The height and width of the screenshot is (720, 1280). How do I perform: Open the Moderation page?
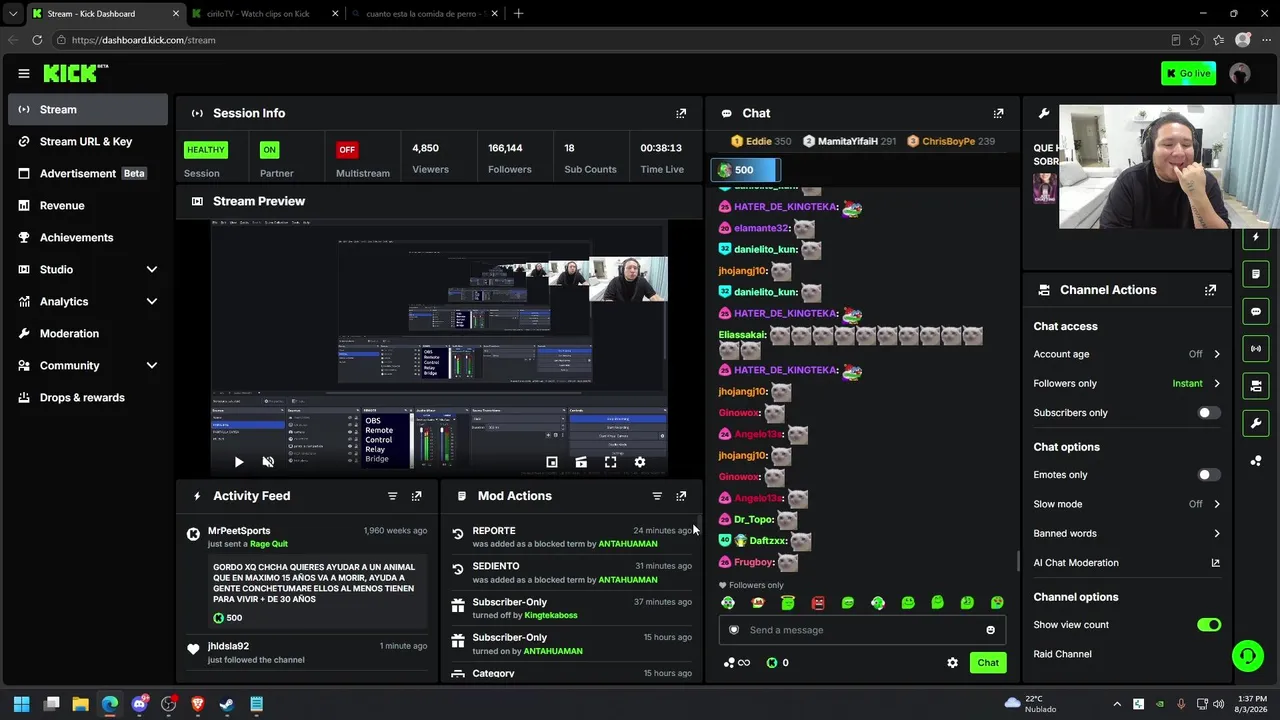tap(88, 333)
